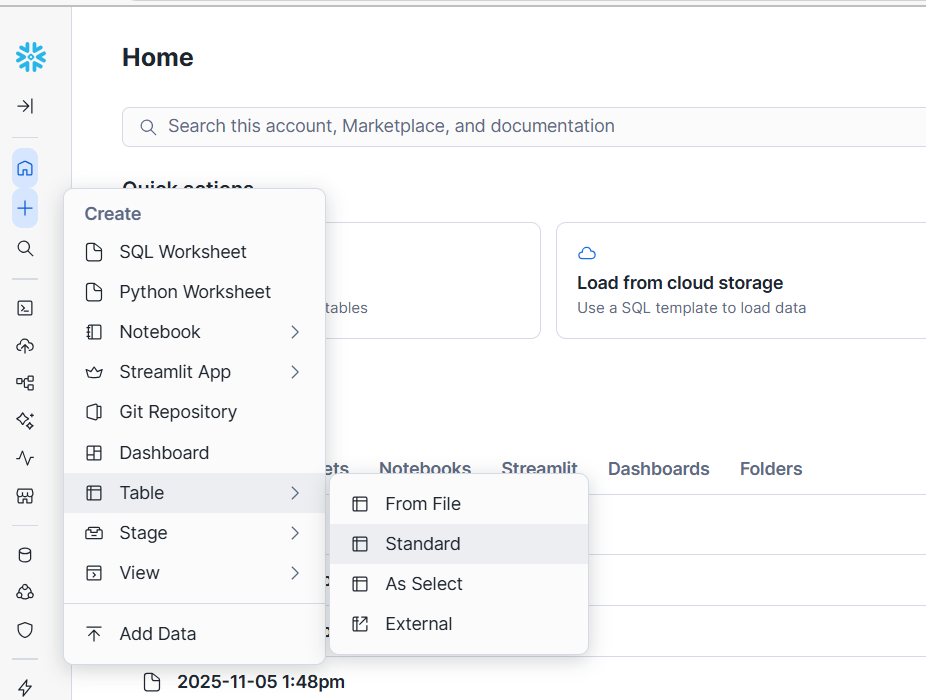Expand the Notebook submenu

pos(295,331)
